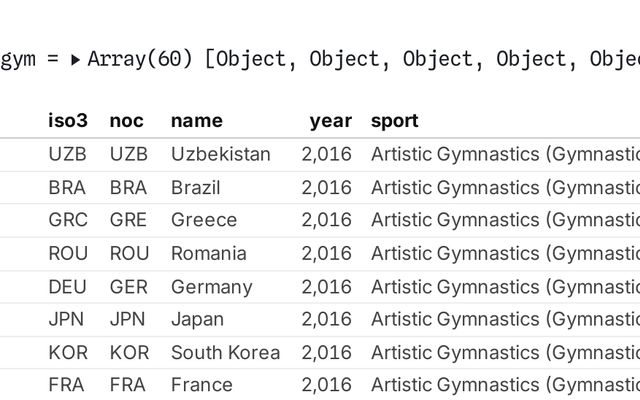Click the France name cell
The width and height of the screenshot is (640, 400).
[x=201, y=385]
